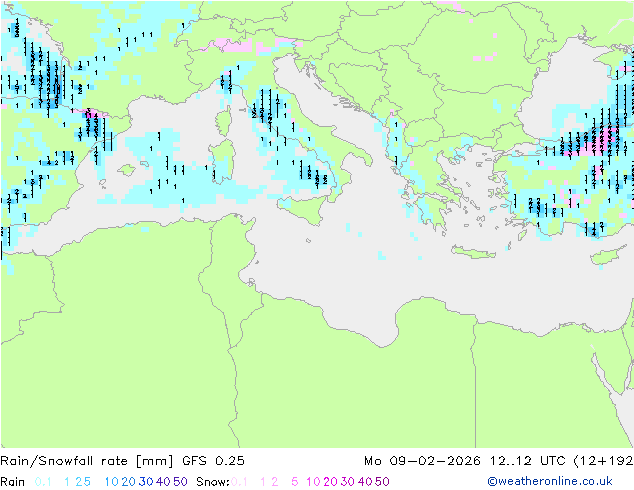Viewport: 634px width, 490px height.
Task: Pick the rain legend 5 value
Action: coord(87,482)
